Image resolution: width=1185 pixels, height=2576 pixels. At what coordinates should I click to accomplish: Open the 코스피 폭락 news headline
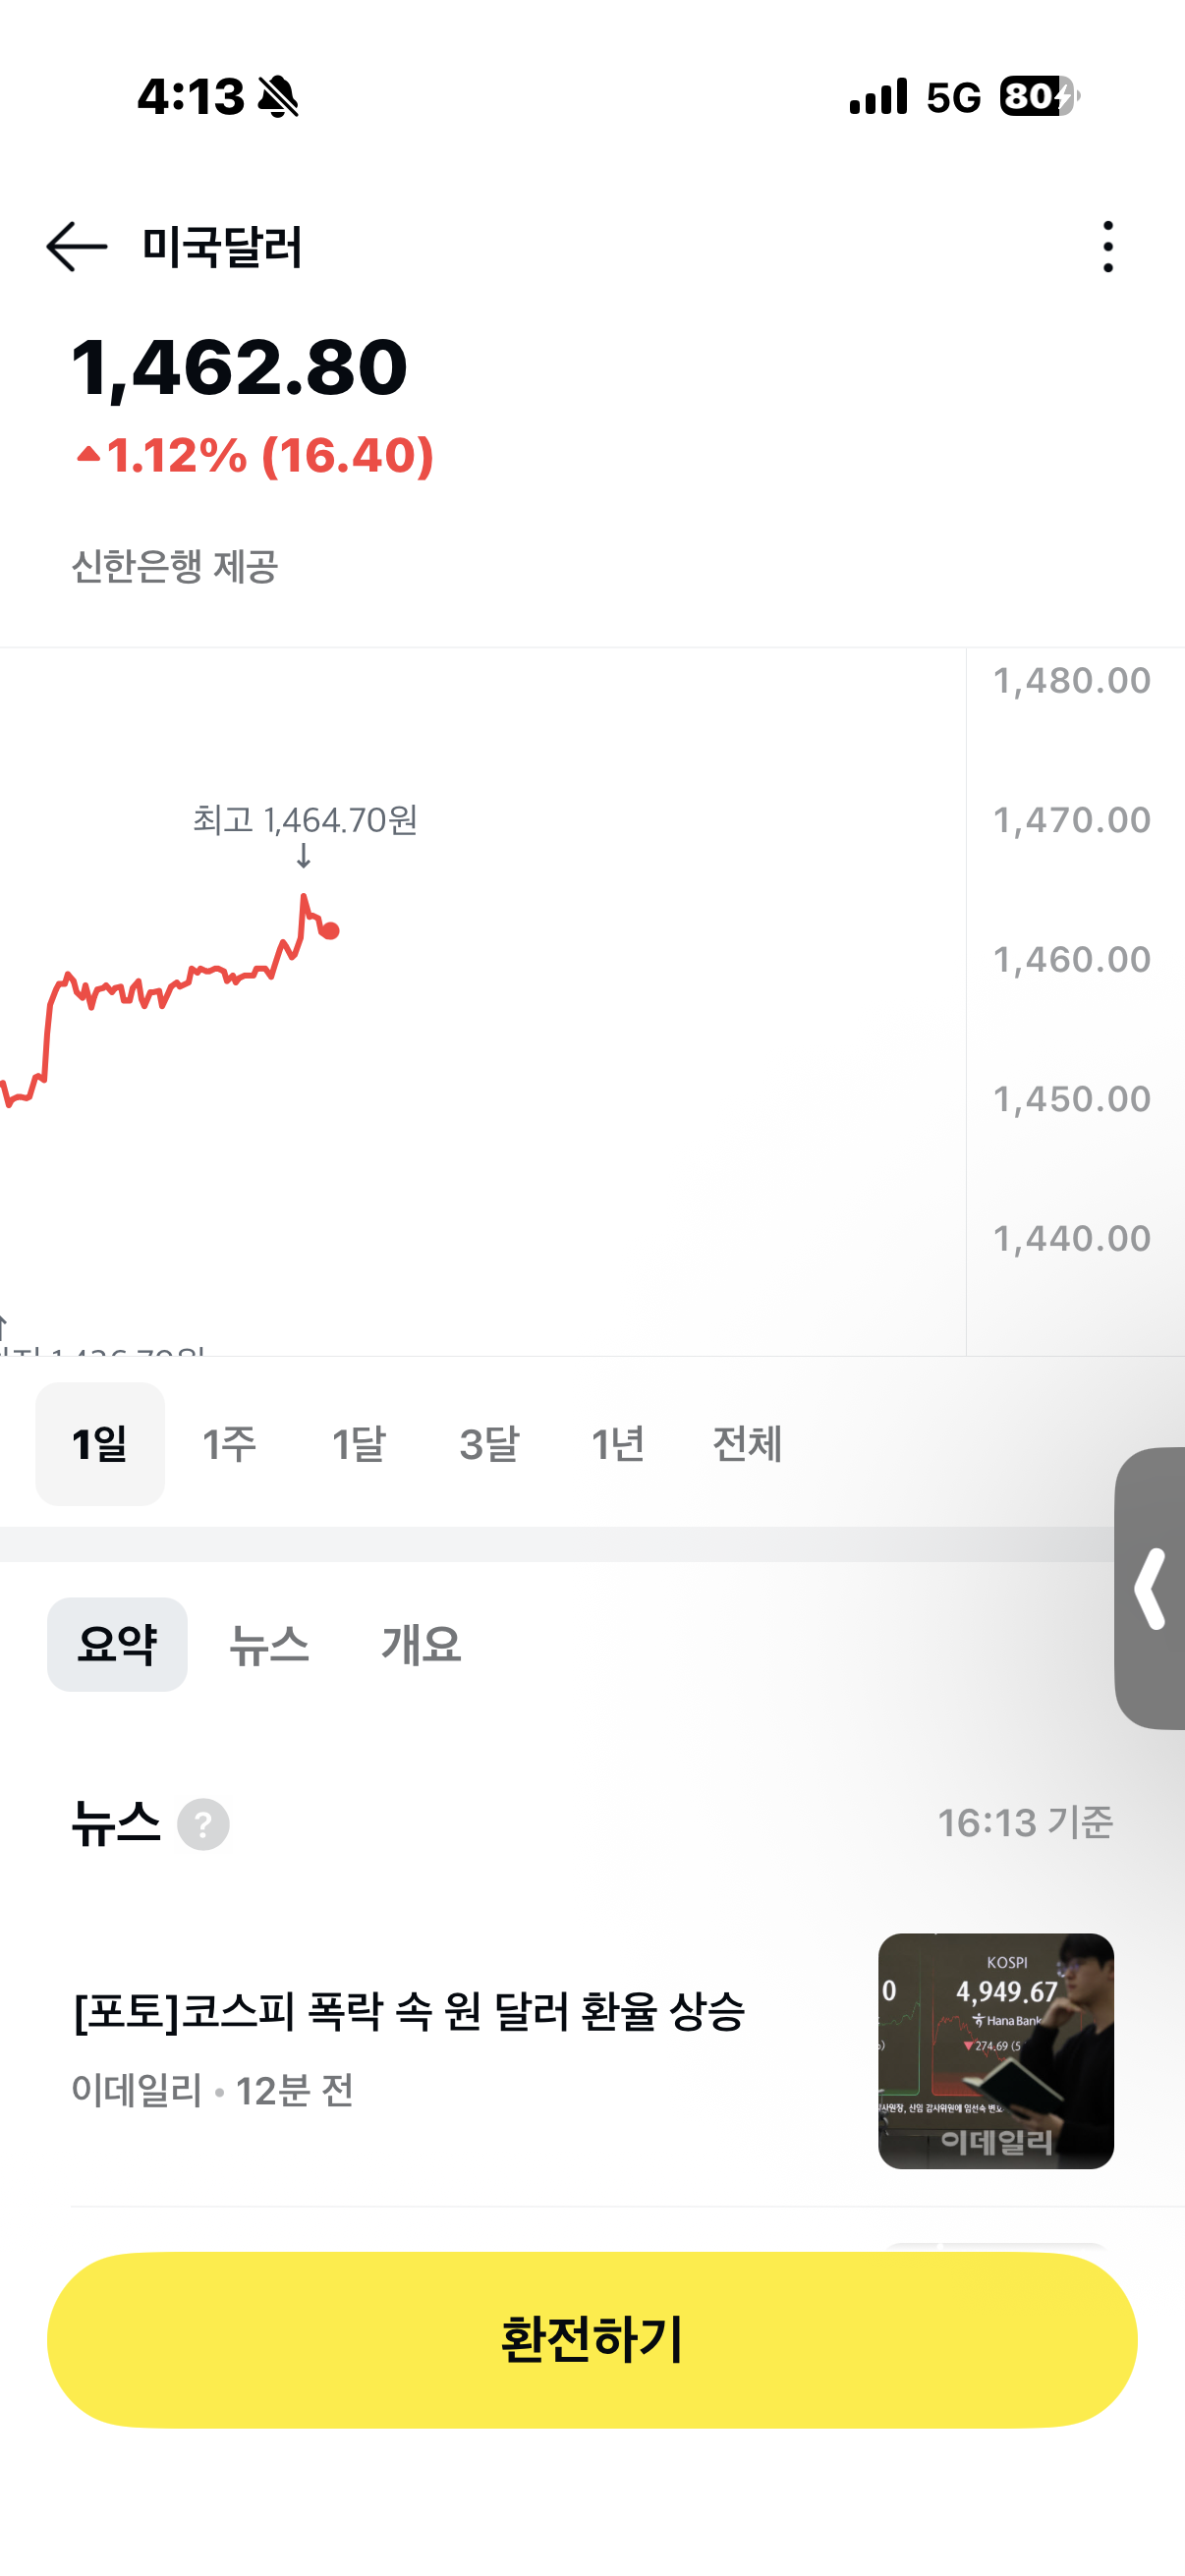409,2011
